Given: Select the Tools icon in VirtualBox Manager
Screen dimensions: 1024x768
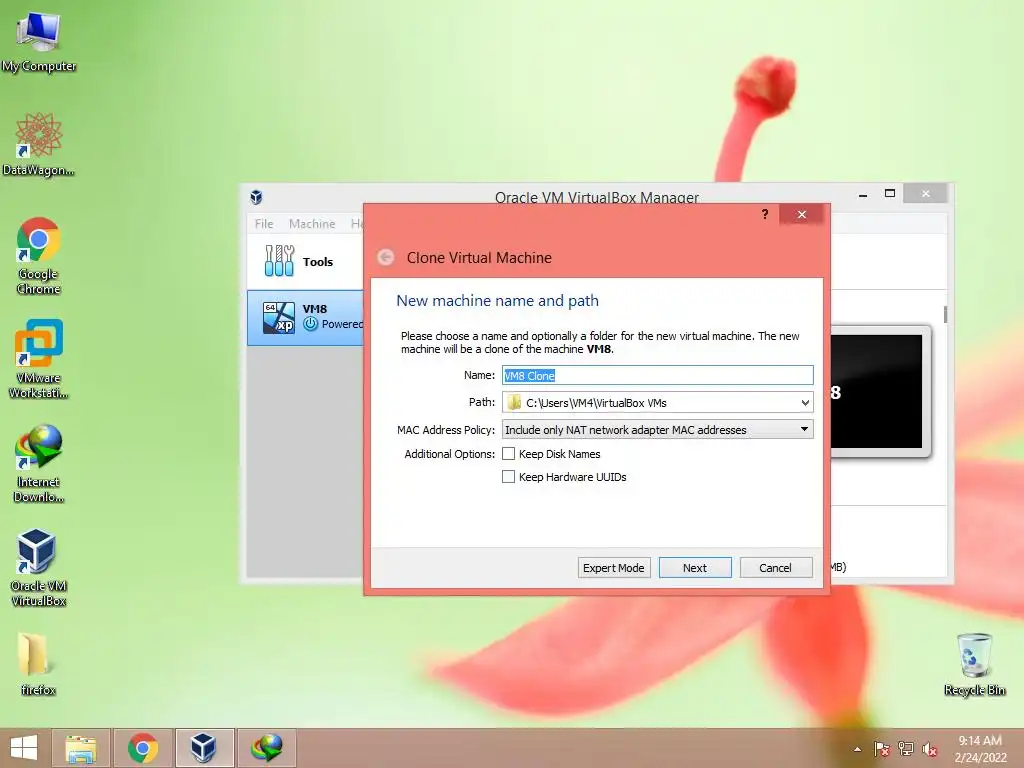Looking at the screenshot, I should pos(280,261).
